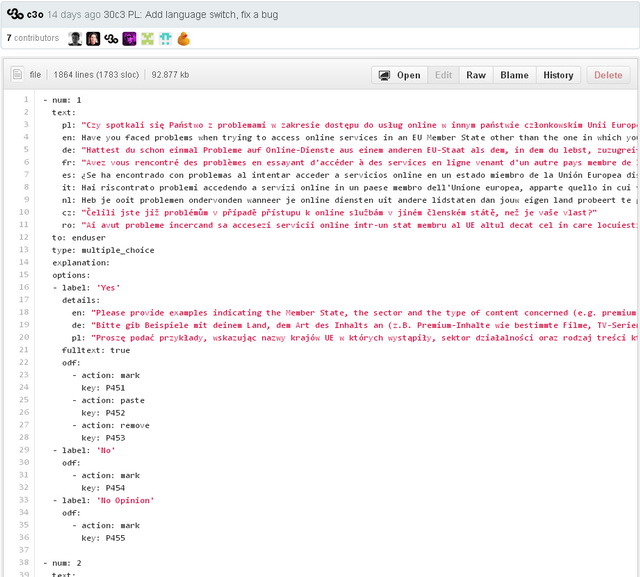This screenshot has width=640, height=577.
Task: Open the purple contributor avatar
Action: coord(129,39)
